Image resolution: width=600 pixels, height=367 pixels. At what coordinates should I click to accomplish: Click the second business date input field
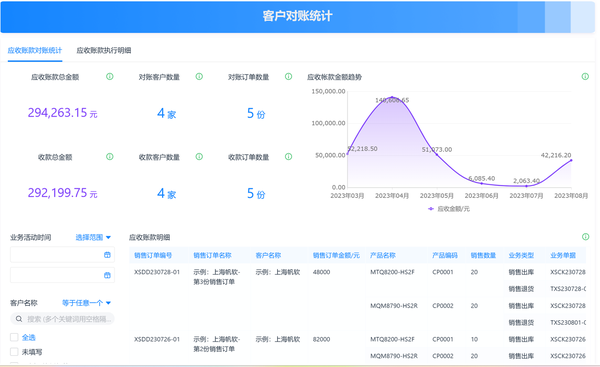click(62, 275)
